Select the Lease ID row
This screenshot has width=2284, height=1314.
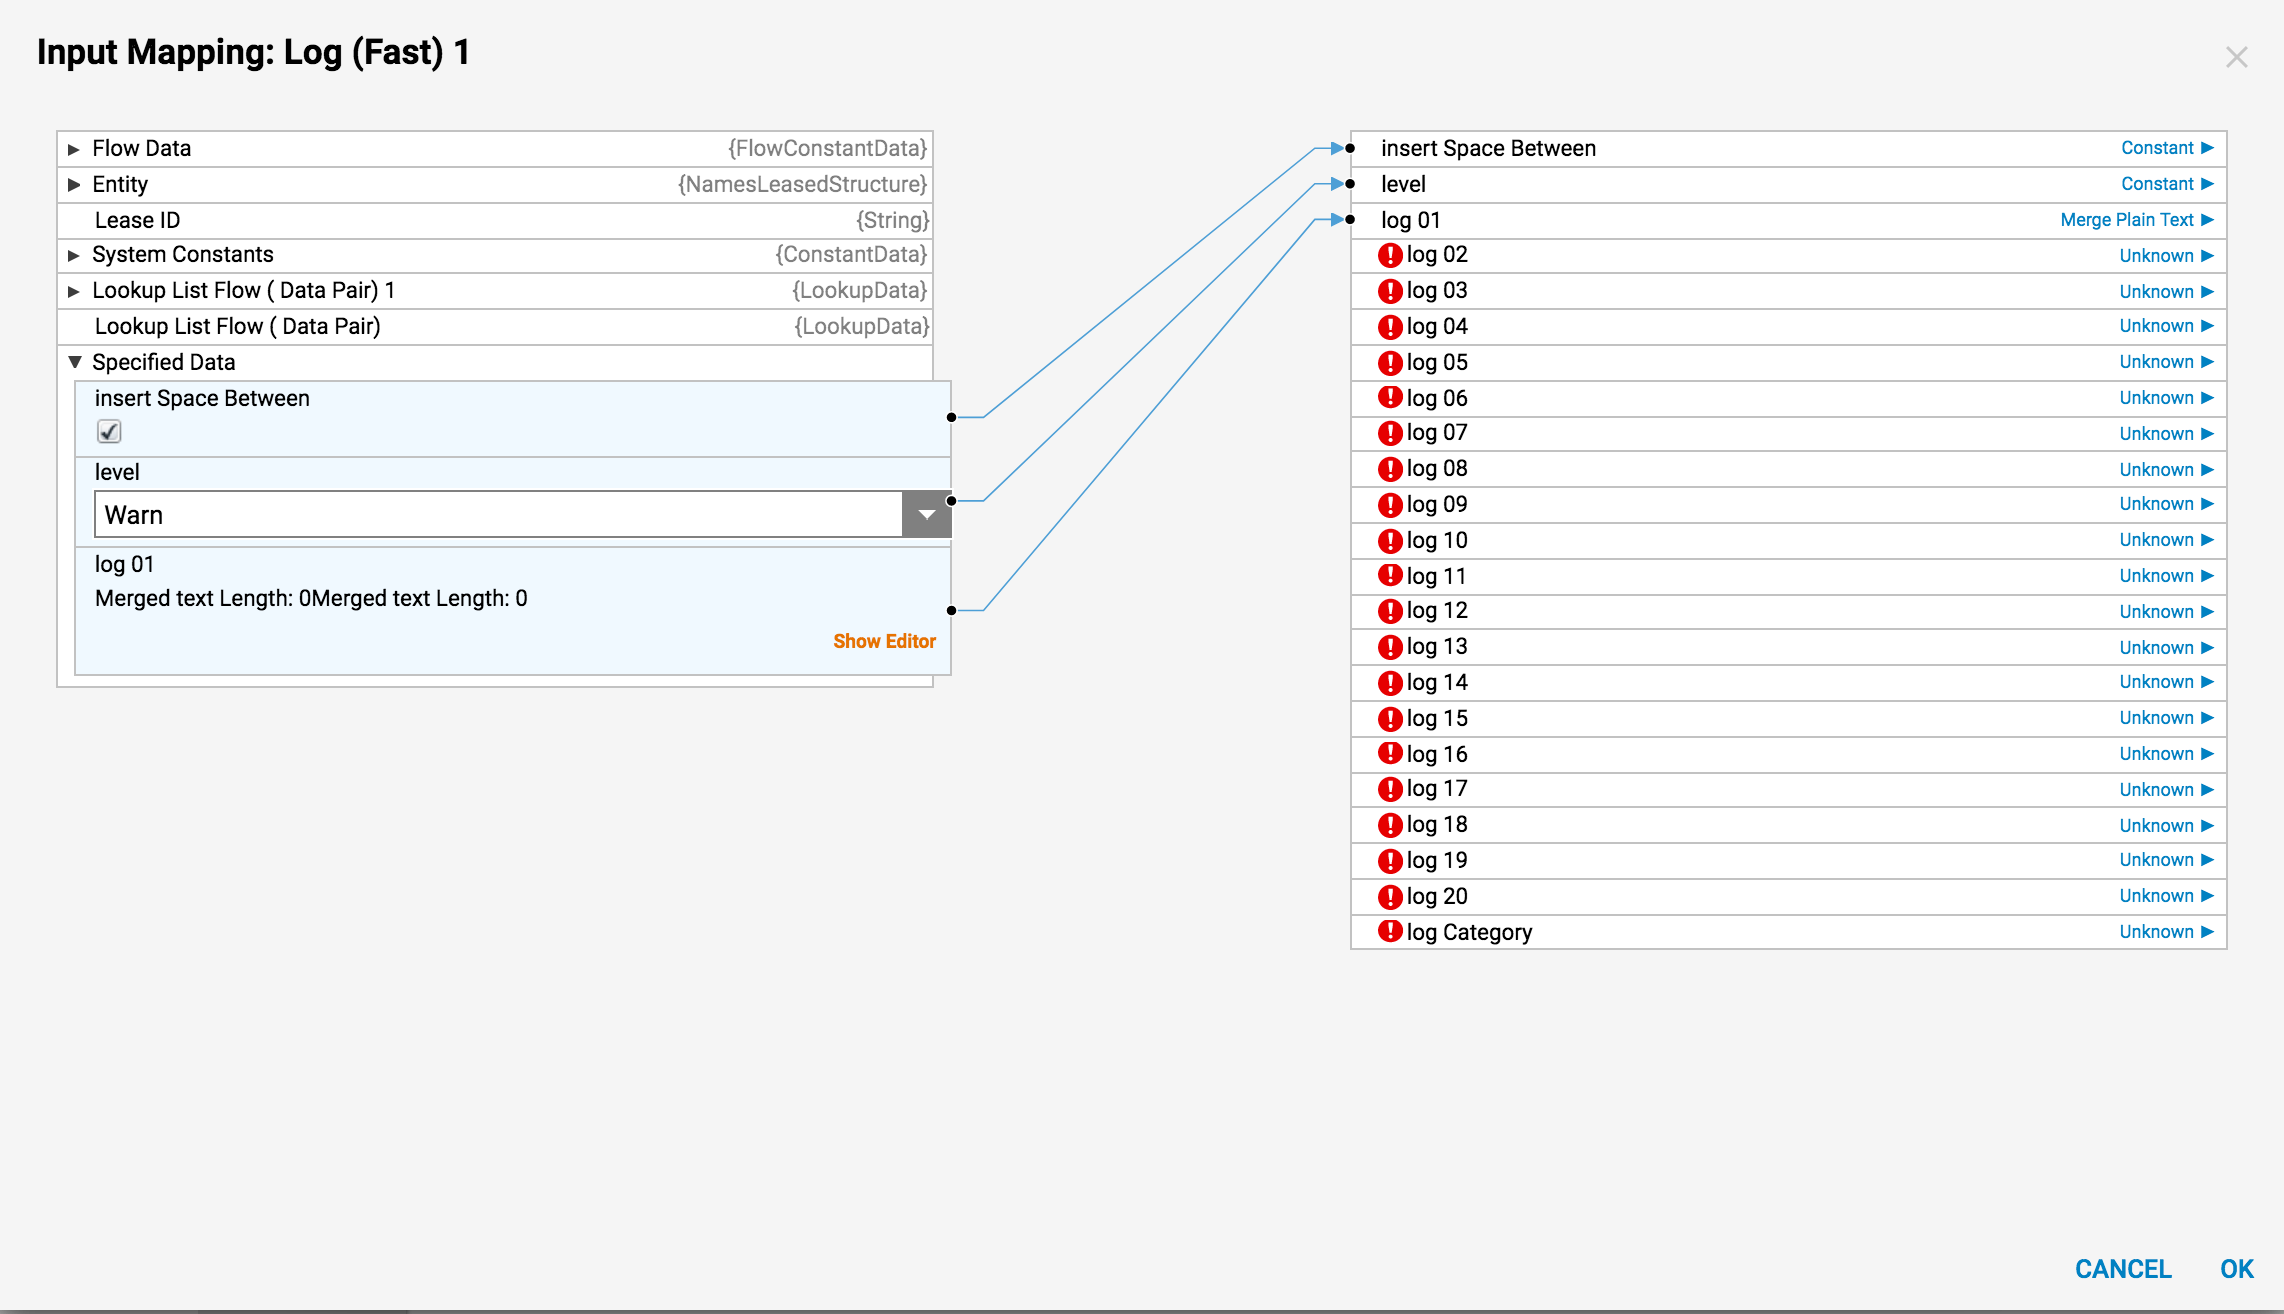495,220
